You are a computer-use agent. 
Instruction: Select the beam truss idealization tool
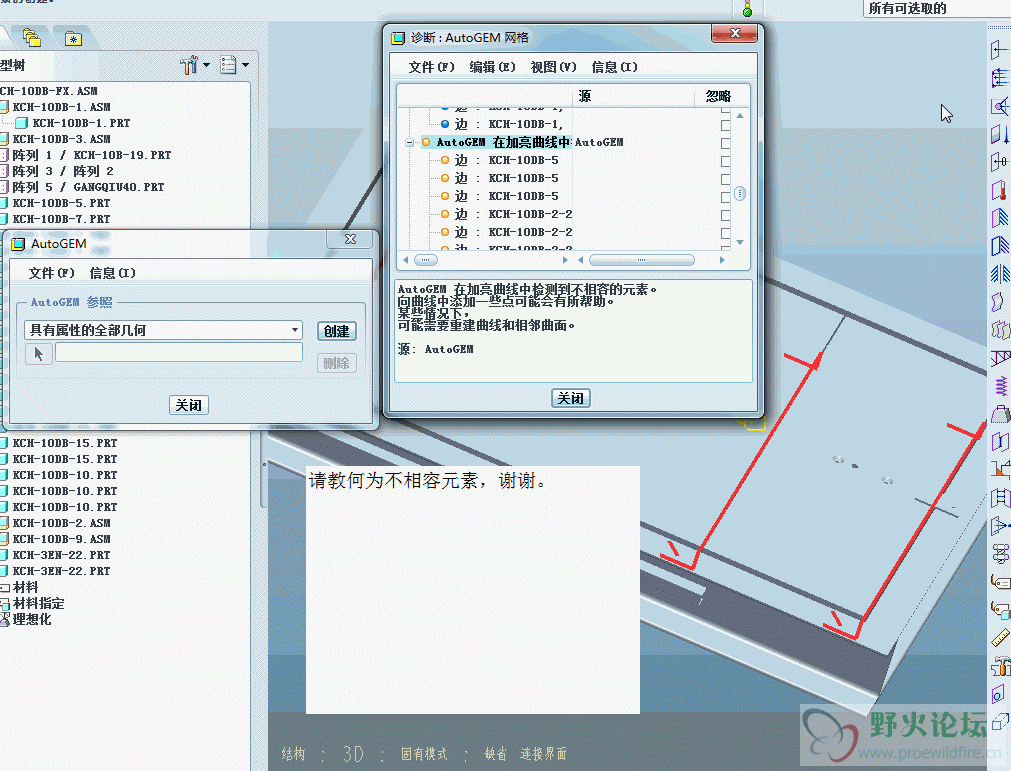click(999, 358)
